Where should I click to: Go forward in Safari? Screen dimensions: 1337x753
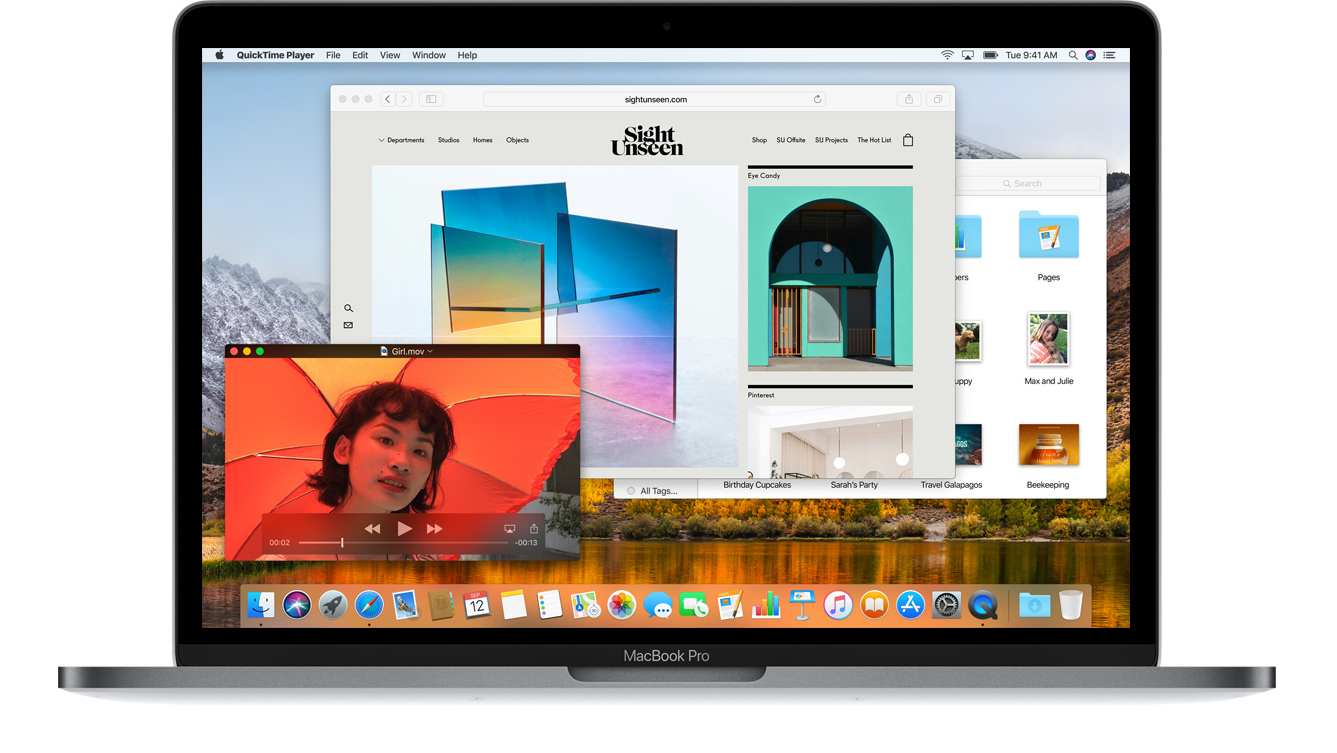404,99
